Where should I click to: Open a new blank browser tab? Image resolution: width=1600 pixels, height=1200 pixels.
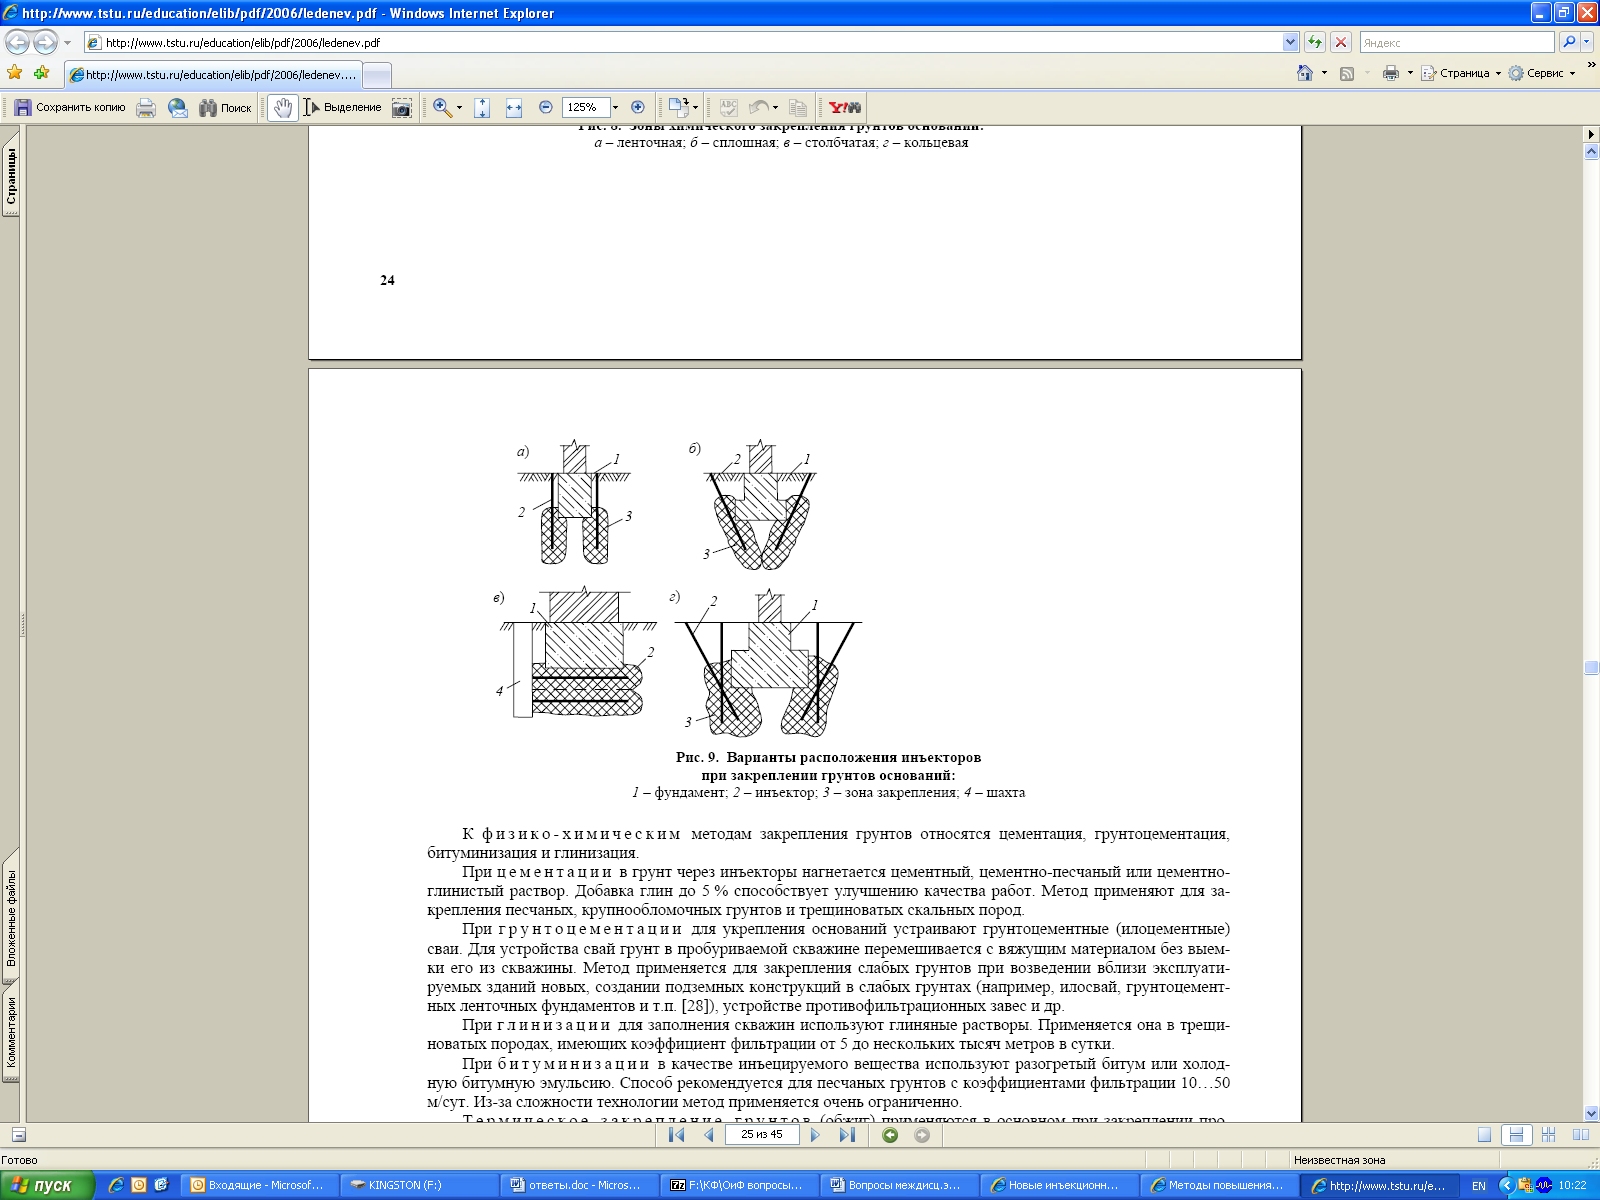376,76
